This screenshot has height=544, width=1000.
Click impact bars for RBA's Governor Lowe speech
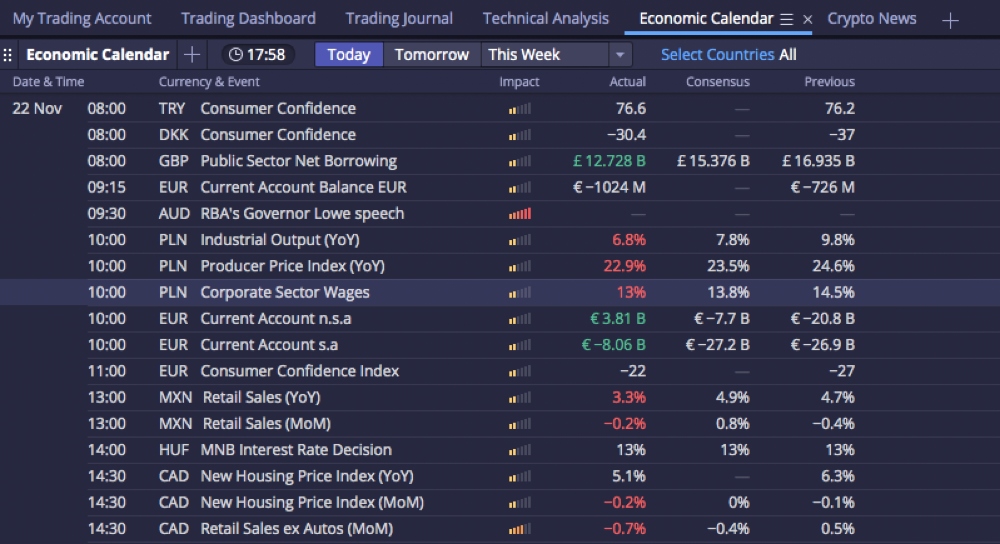(520, 214)
